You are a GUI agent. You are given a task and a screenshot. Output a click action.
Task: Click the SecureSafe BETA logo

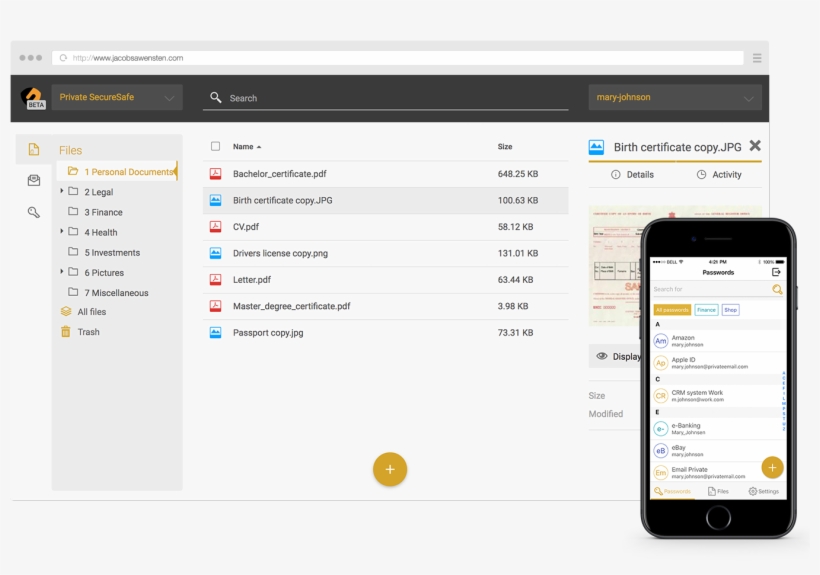pos(33,98)
